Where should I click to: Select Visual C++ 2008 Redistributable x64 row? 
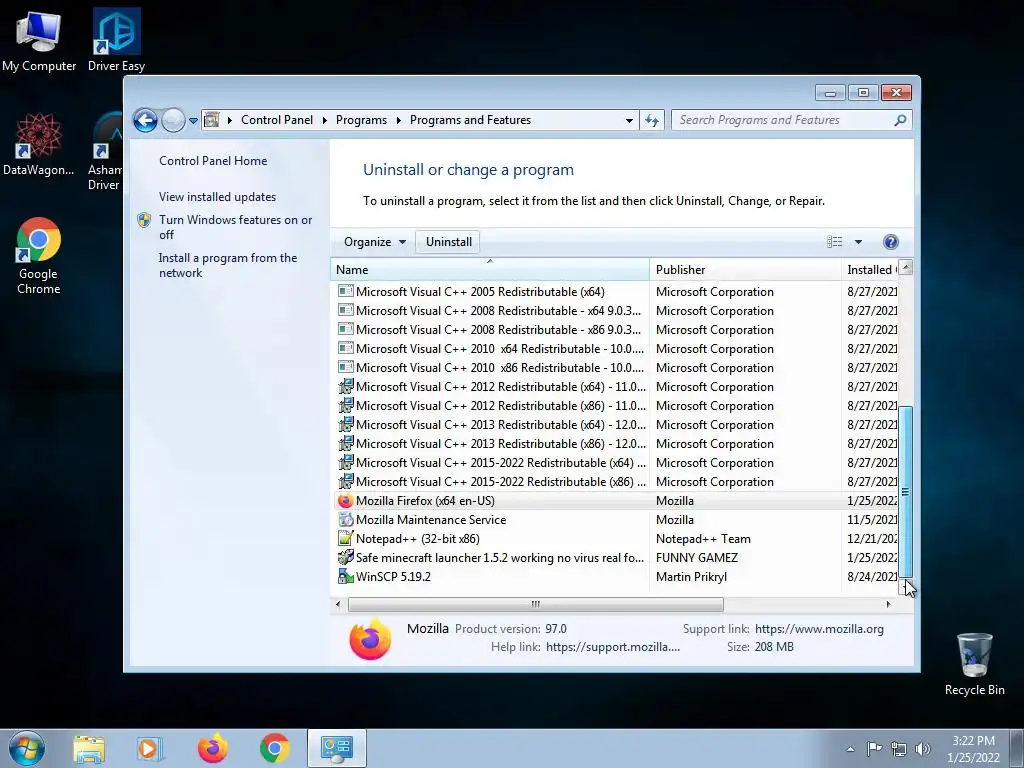coord(614,311)
